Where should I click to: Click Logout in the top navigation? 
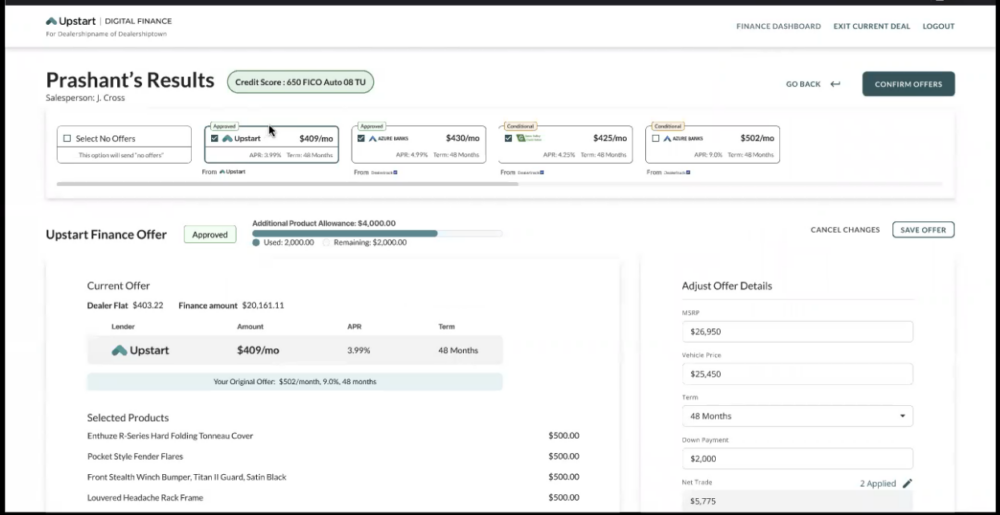[938, 26]
